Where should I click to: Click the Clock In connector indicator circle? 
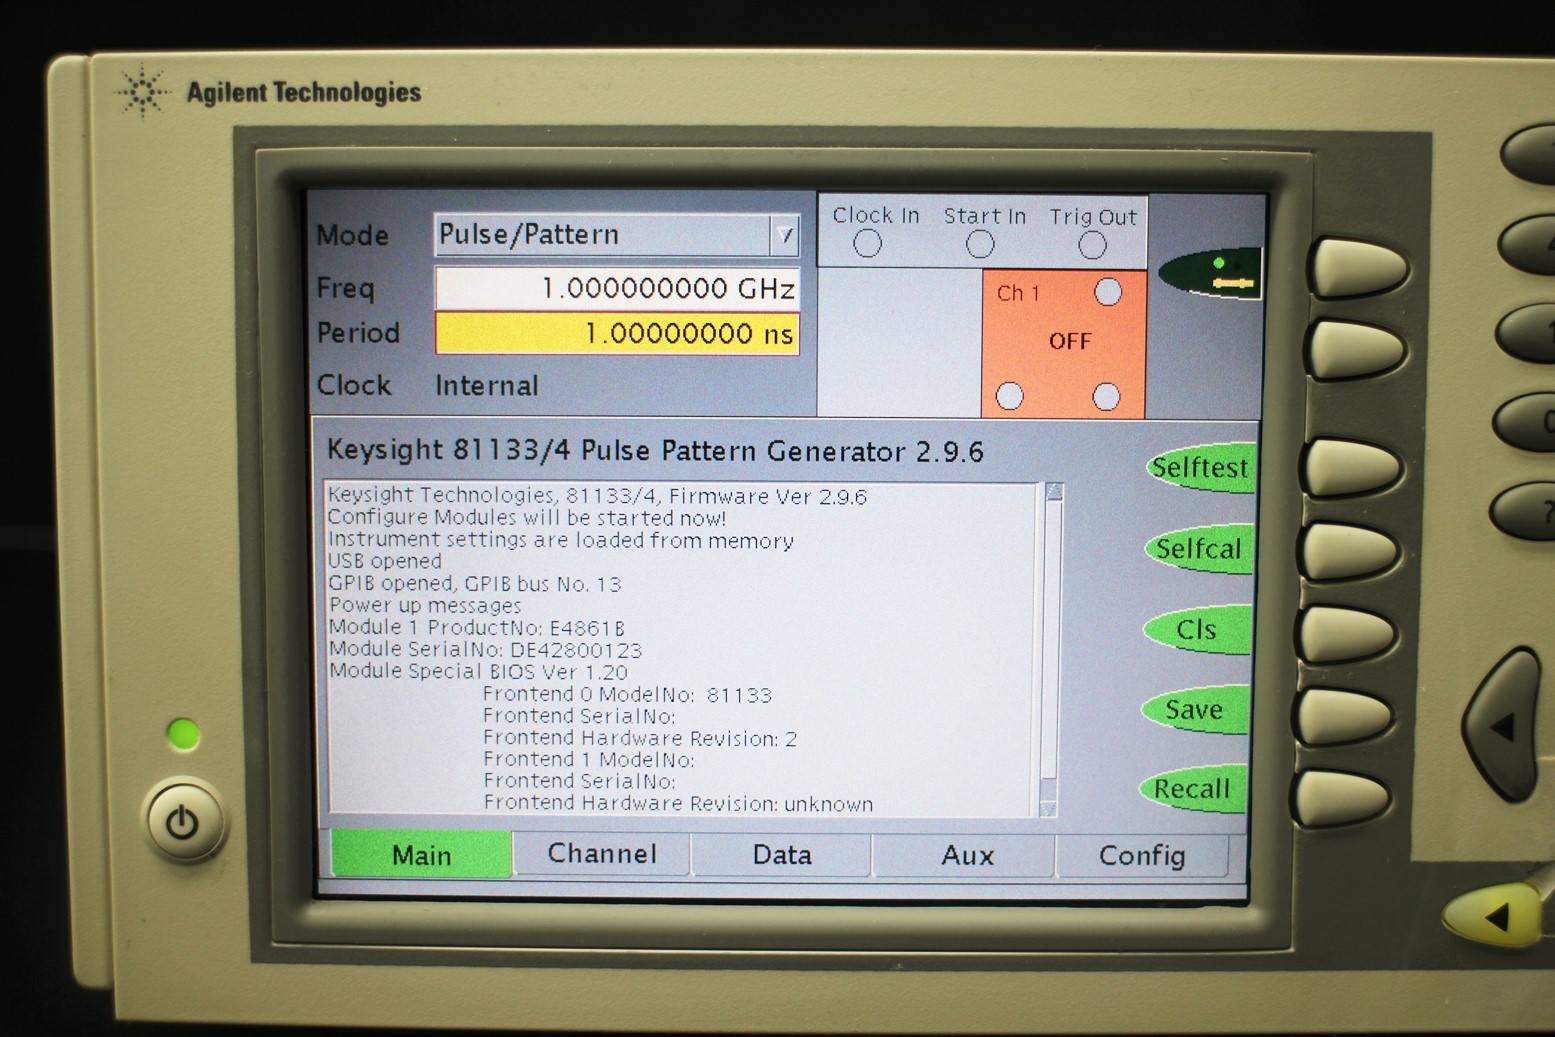[x=867, y=243]
